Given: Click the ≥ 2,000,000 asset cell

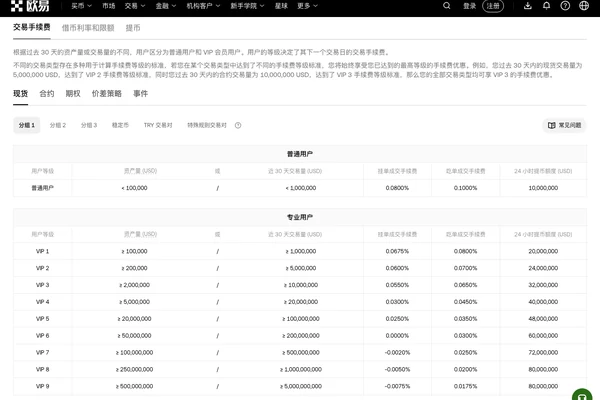Looking at the screenshot, I should [x=134, y=285].
